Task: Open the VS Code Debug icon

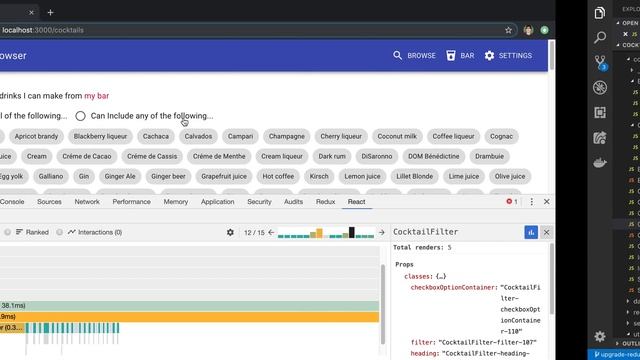Action: pos(600,88)
